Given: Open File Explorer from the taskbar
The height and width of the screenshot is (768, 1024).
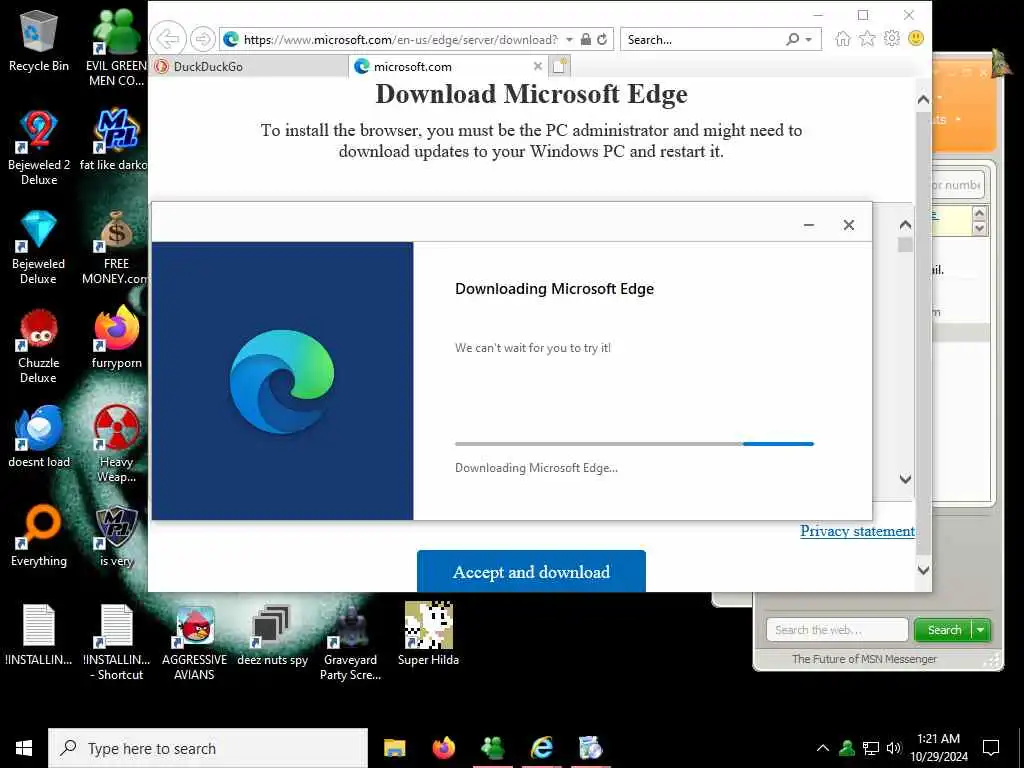Looking at the screenshot, I should click(x=394, y=748).
